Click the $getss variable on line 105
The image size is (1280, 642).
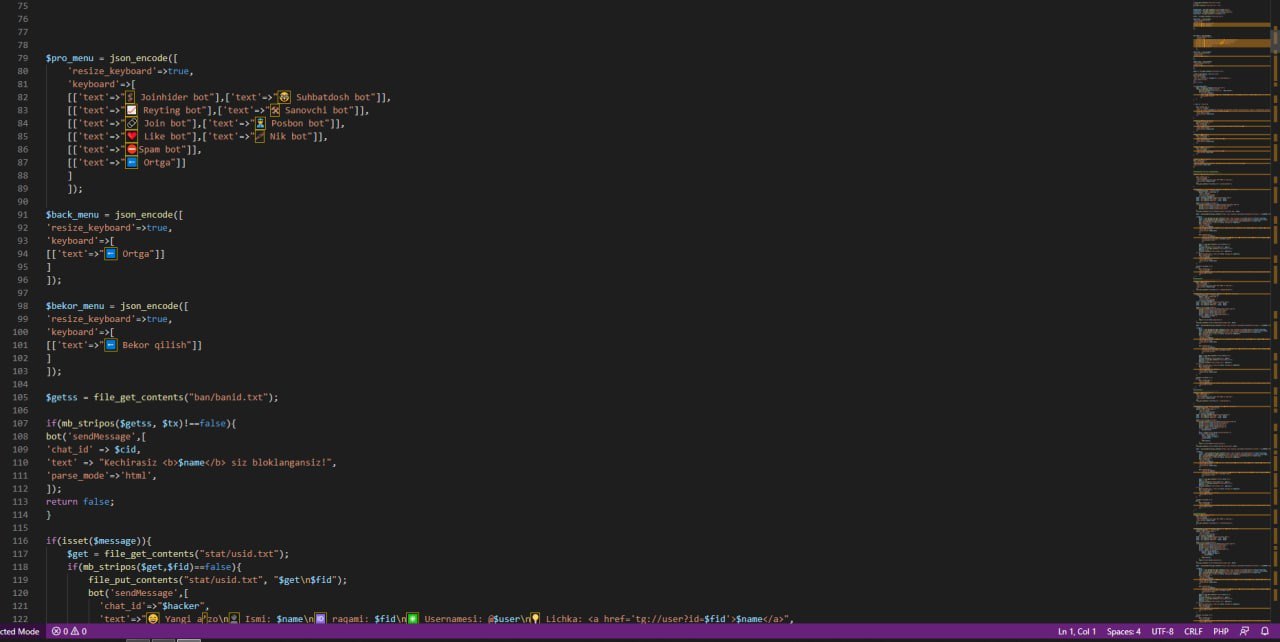pos(64,397)
